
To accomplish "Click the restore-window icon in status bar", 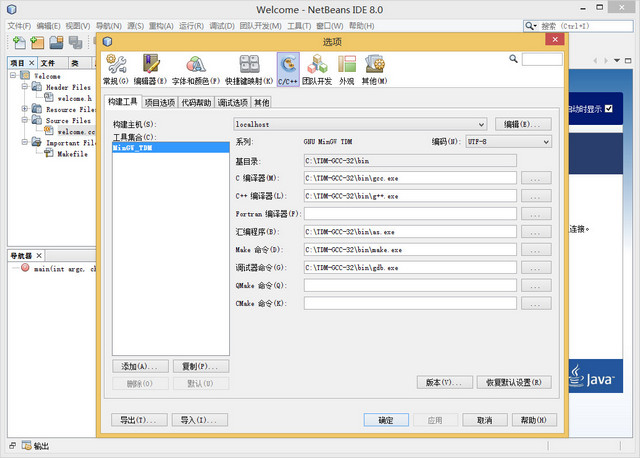I will (x=12, y=446).
